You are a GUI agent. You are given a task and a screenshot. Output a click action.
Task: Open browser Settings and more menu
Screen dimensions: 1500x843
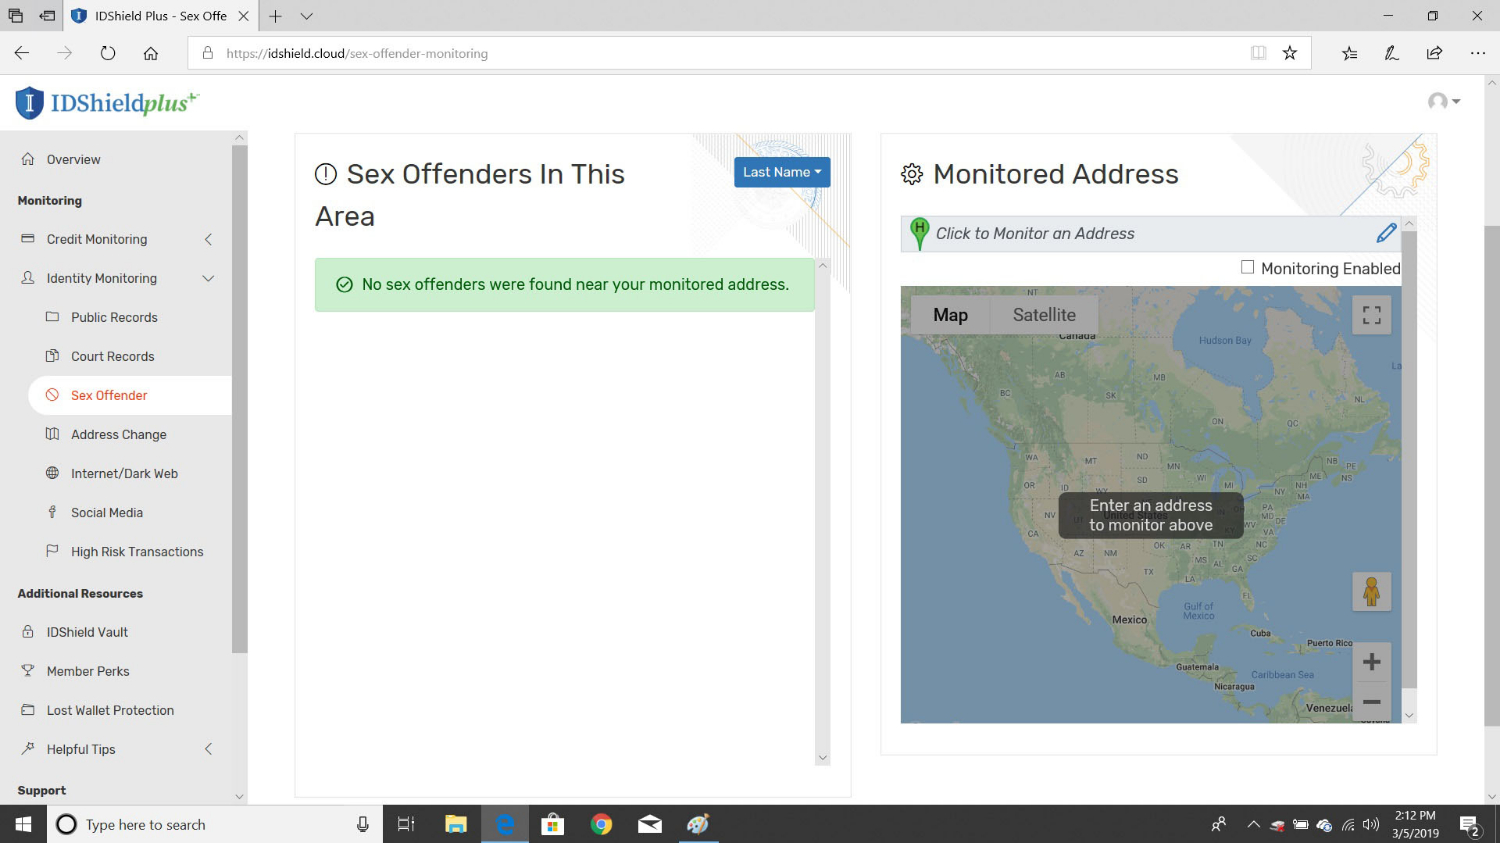tap(1478, 53)
